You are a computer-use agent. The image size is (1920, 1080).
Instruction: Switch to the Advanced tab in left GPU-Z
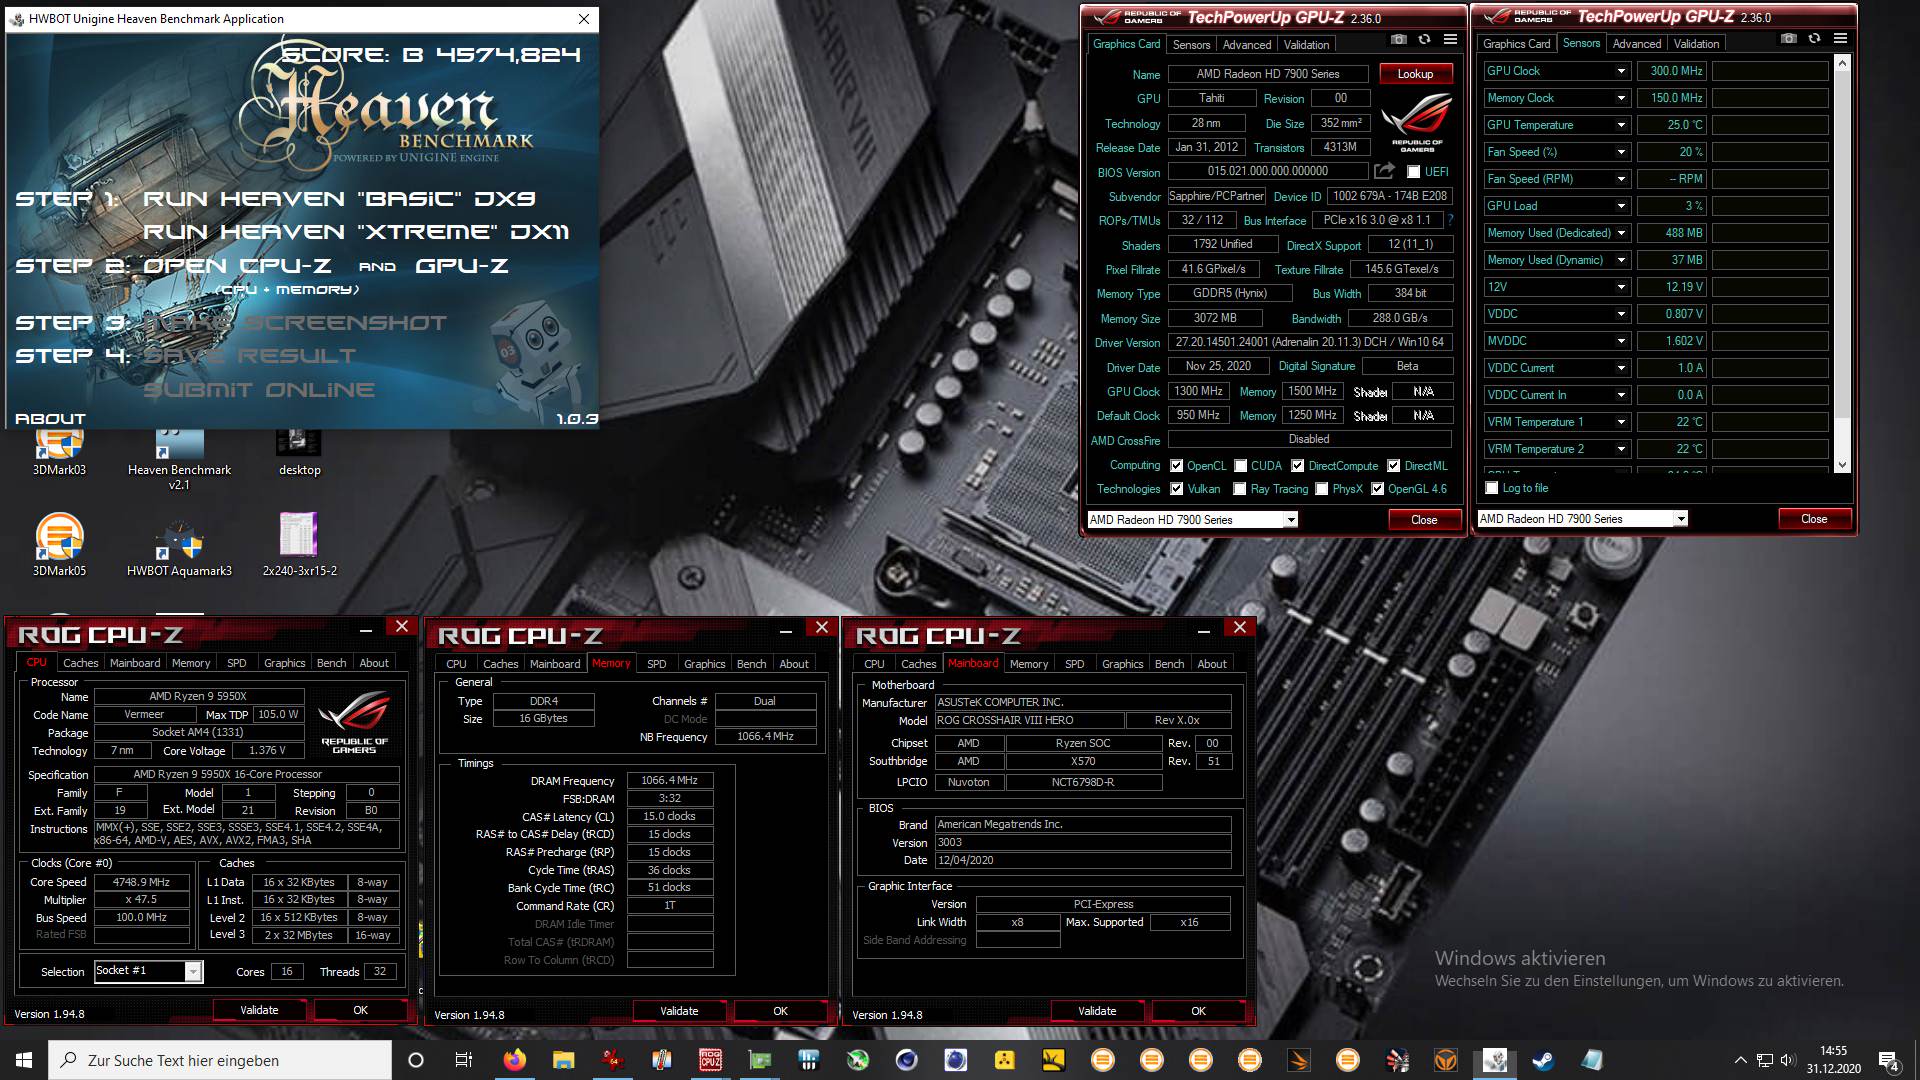[x=1247, y=45]
